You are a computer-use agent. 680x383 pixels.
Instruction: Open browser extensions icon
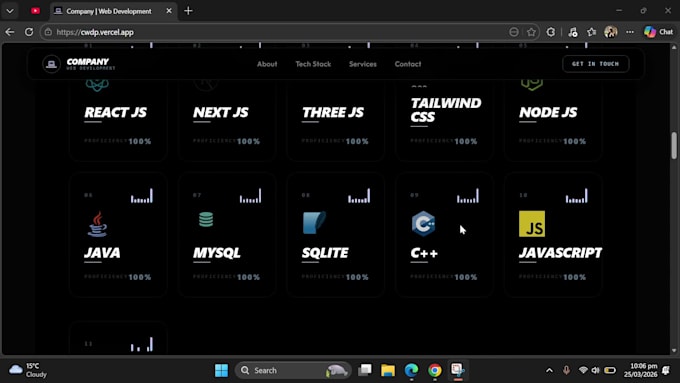(x=551, y=32)
